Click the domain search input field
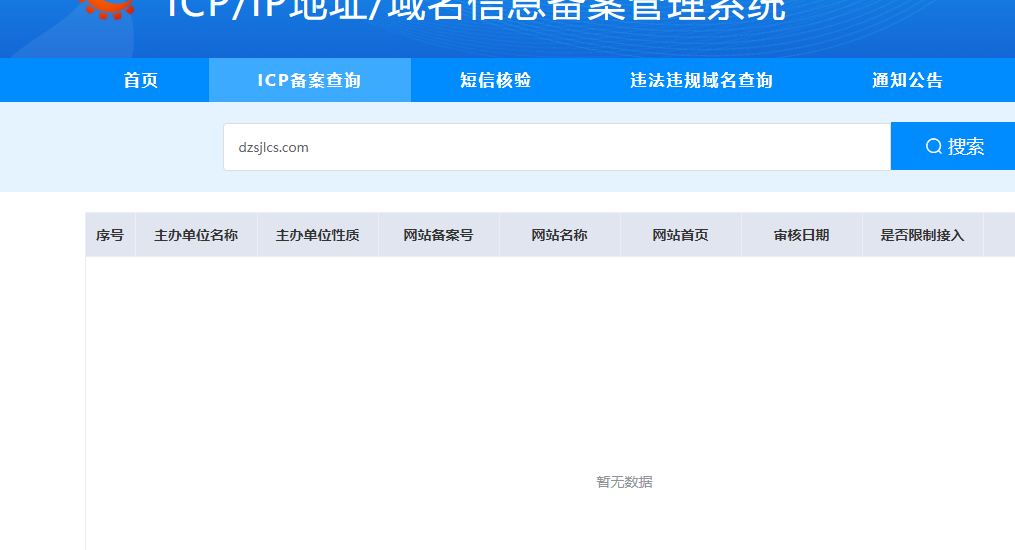The height and width of the screenshot is (550, 1015). pyautogui.click(x=556, y=147)
